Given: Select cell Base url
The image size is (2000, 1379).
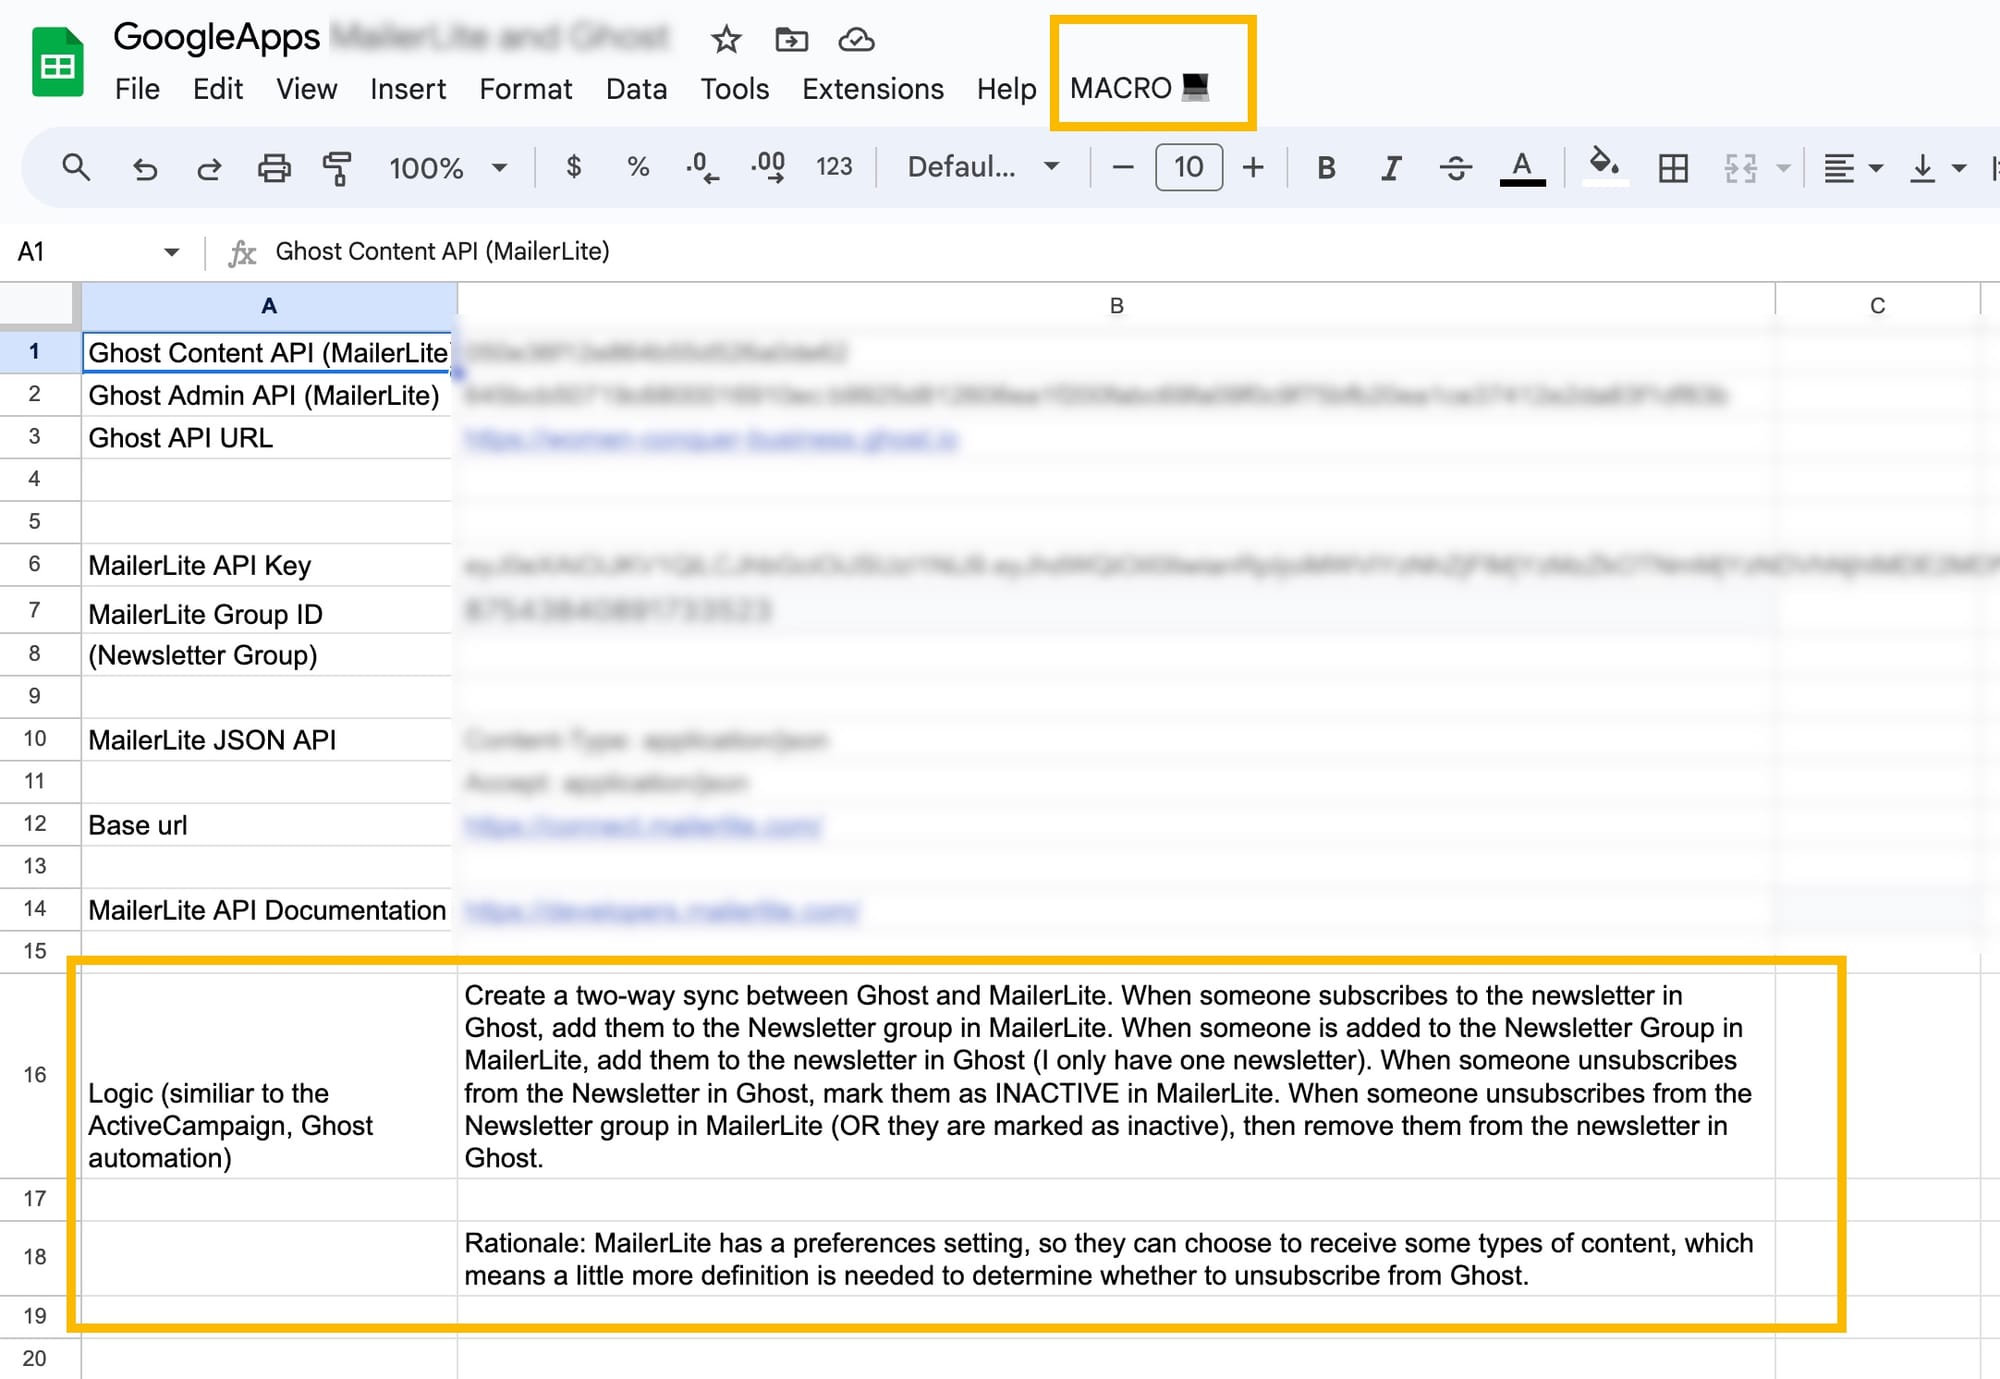Looking at the screenshot, I should [267, 825].
